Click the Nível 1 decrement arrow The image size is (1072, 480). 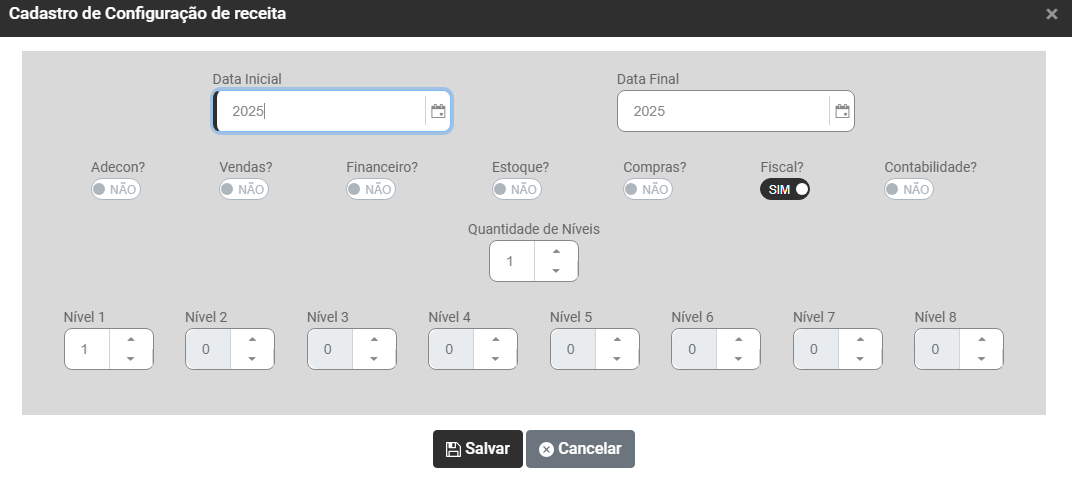131,359
